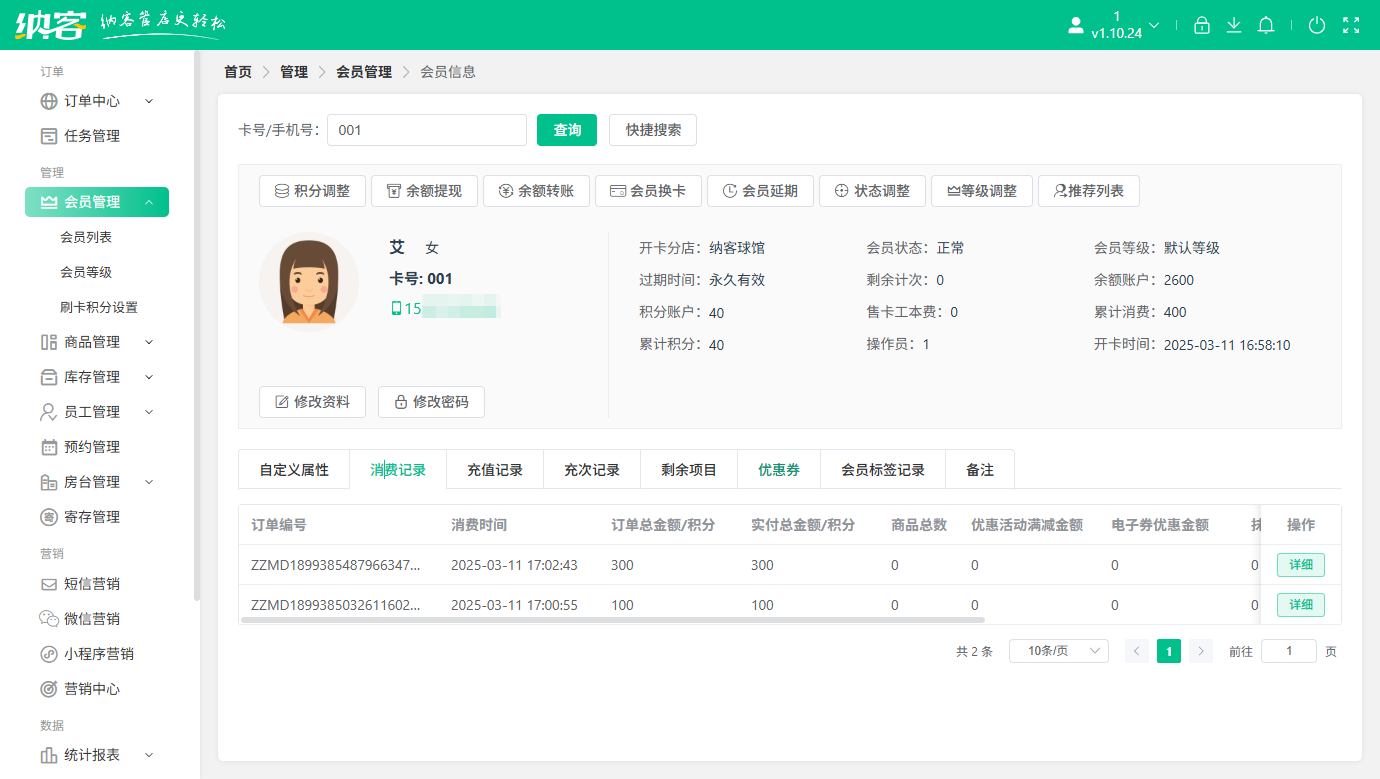
Task: Toggle fullscreen with the expand icon
Action: click(x=1349, y=24)
